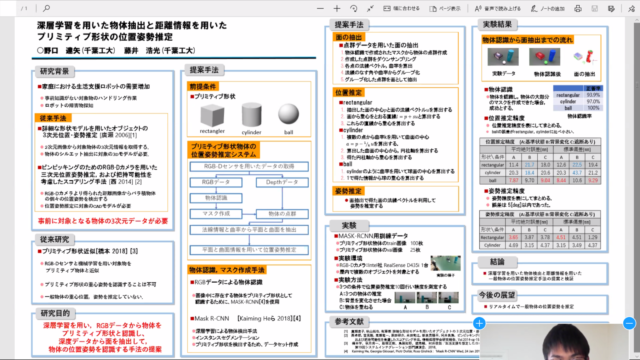The image size is (640, 360).
Task: Click the 結論 section heading
Action: [497, 262]
